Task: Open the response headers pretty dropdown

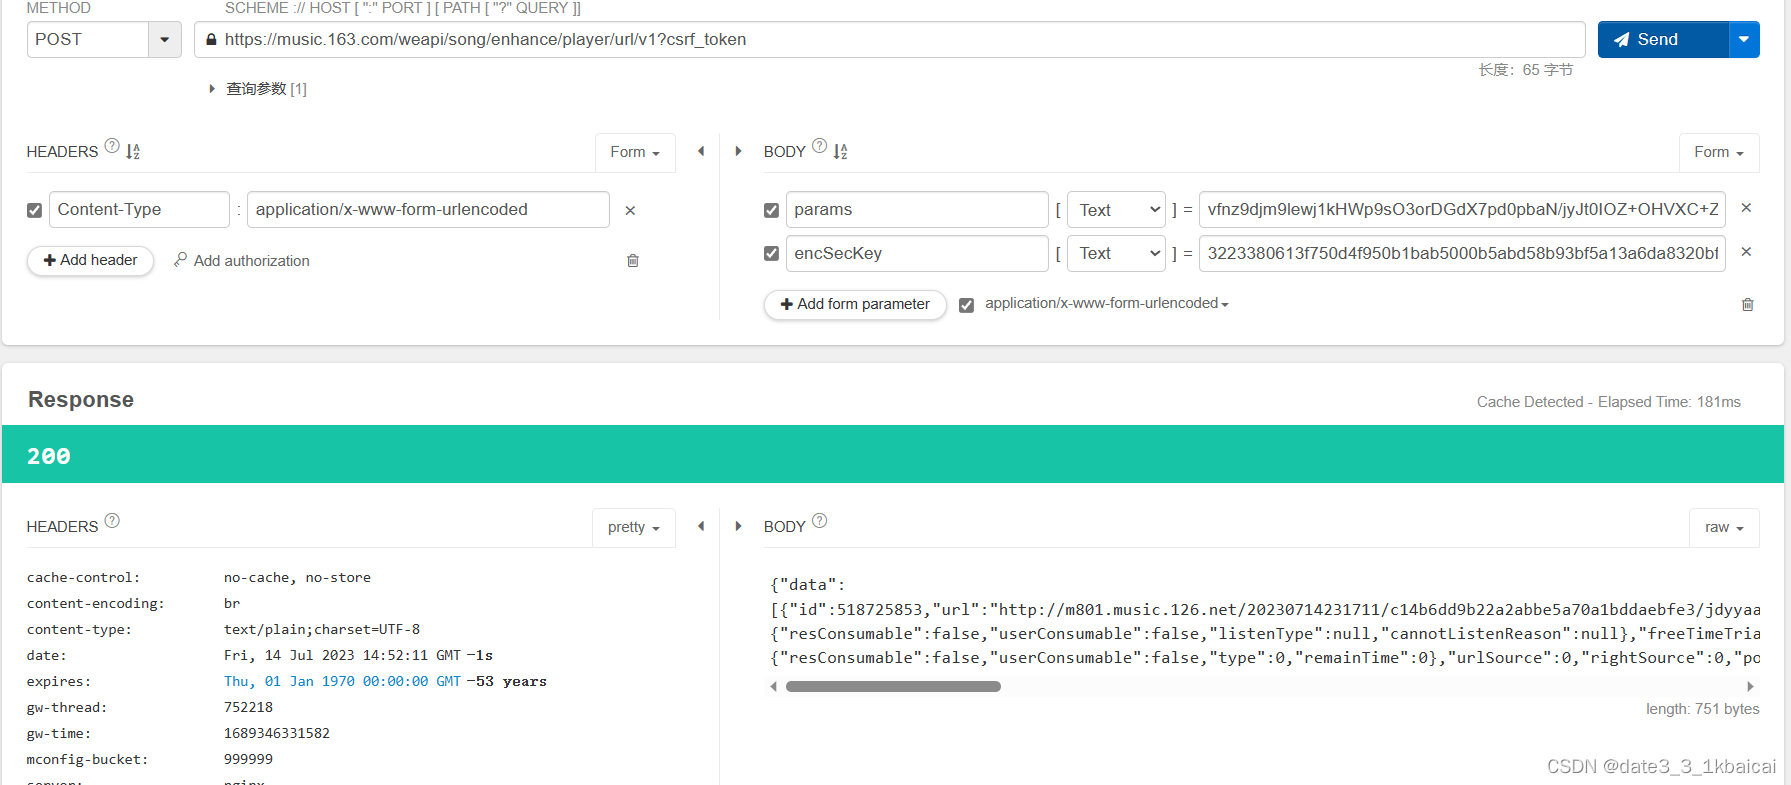Action: coord(634,527)
